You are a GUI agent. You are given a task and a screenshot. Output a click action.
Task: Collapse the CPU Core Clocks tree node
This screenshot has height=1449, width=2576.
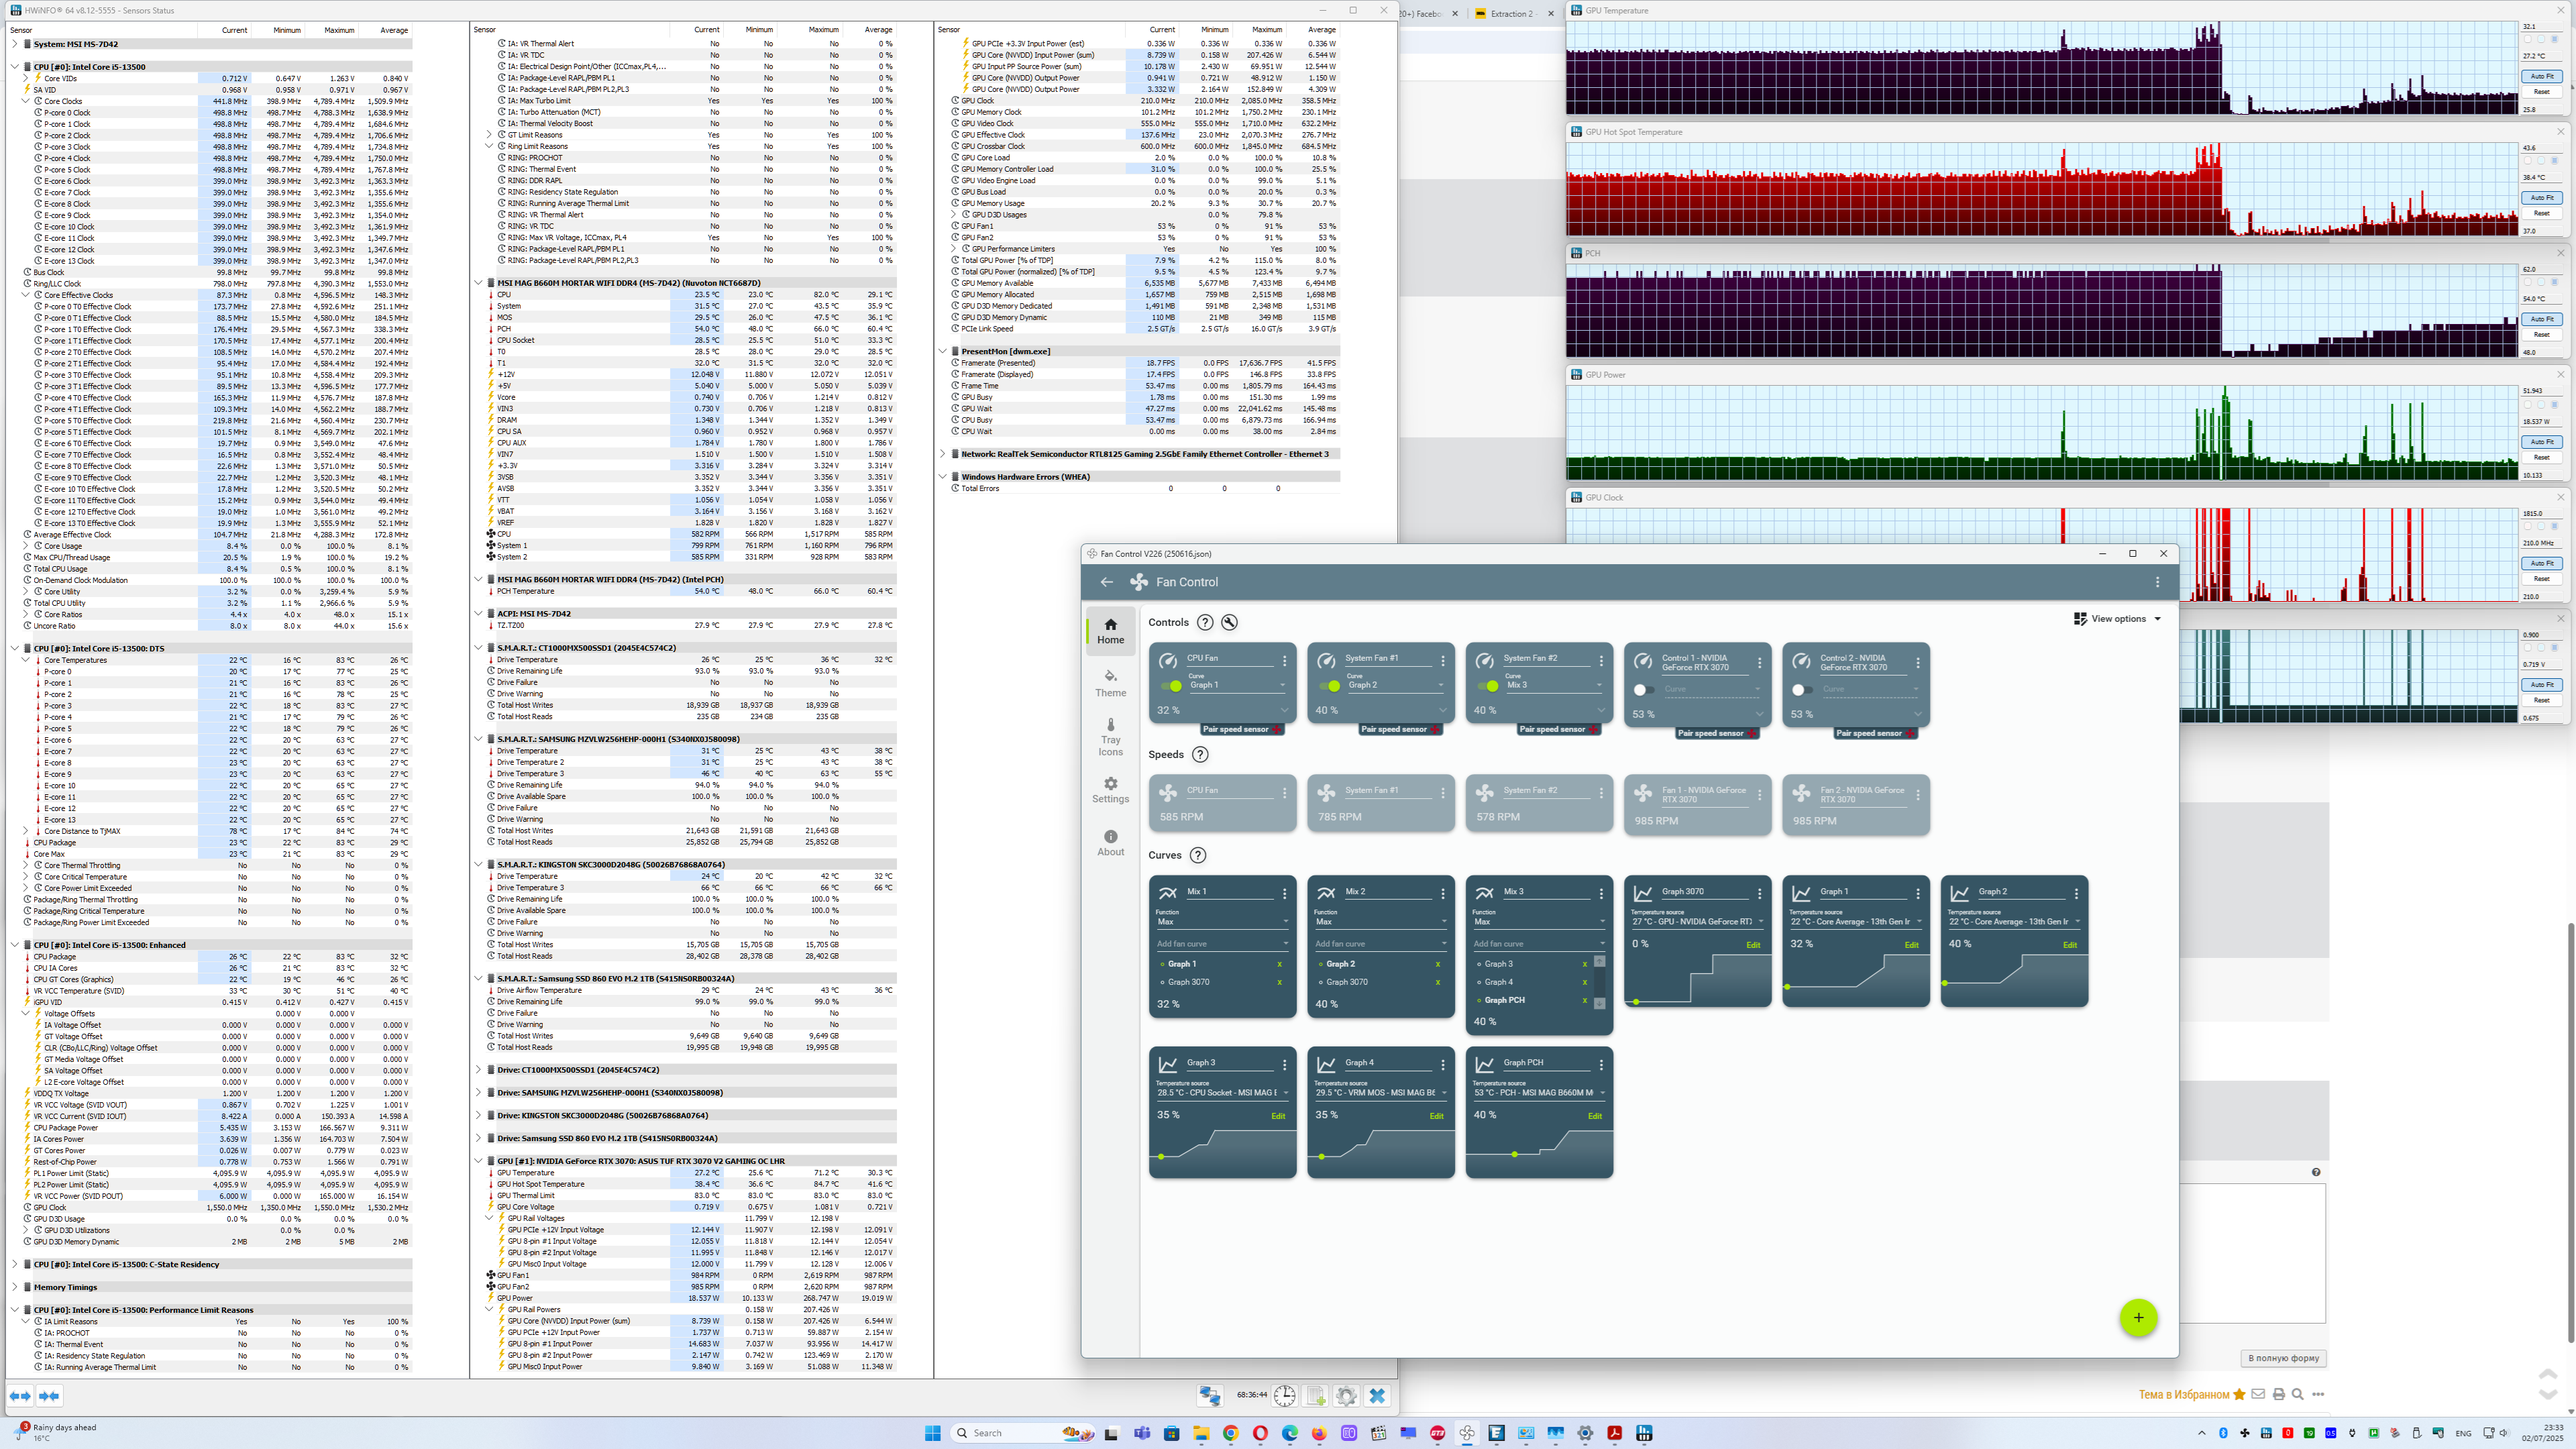[x=26, y=101]
